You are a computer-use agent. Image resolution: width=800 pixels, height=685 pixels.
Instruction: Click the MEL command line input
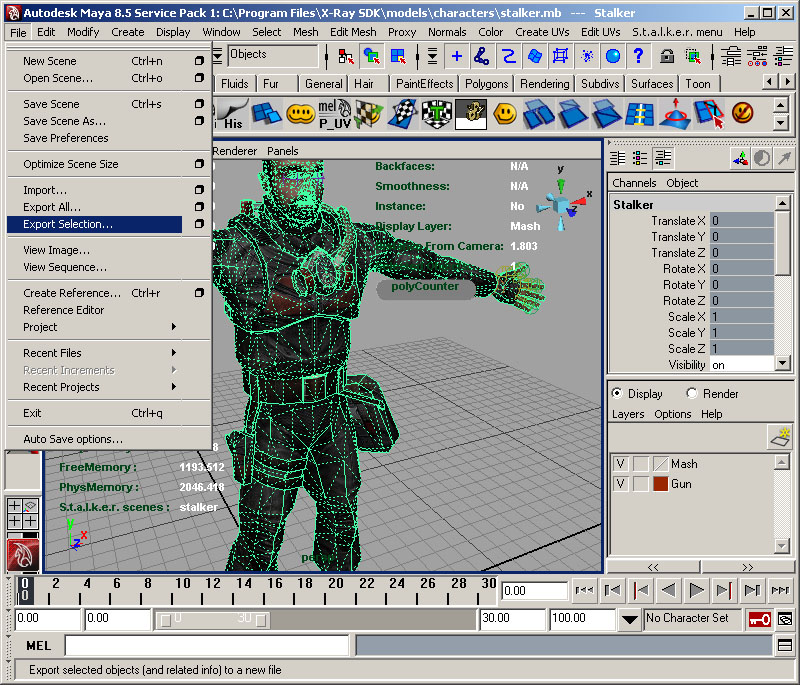[x=207, y=645]
